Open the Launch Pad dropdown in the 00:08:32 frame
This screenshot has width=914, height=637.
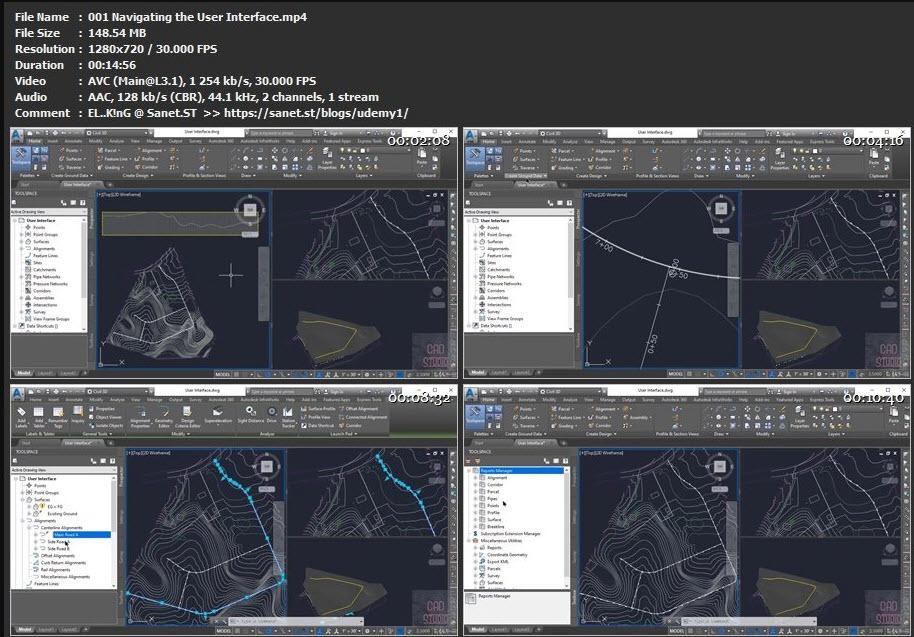pyautogui.click(x=343, y=434)
